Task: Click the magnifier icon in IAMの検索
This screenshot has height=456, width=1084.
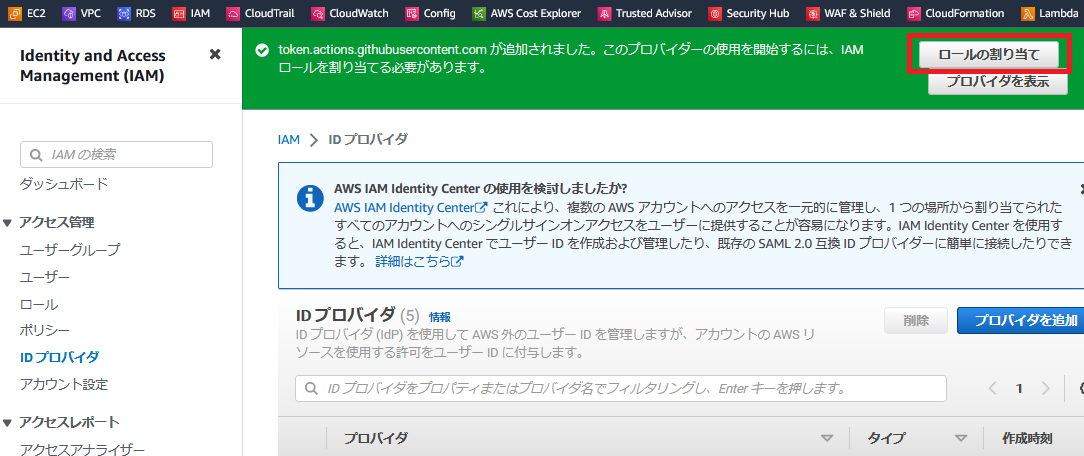Action: click(35, 155)
